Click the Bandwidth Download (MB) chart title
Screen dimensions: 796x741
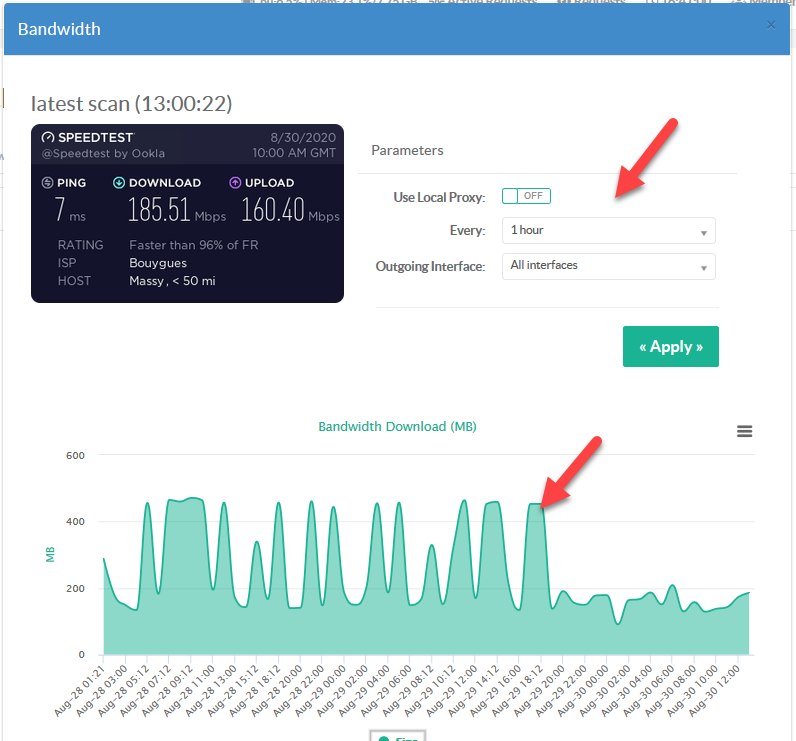pos(397,427)
